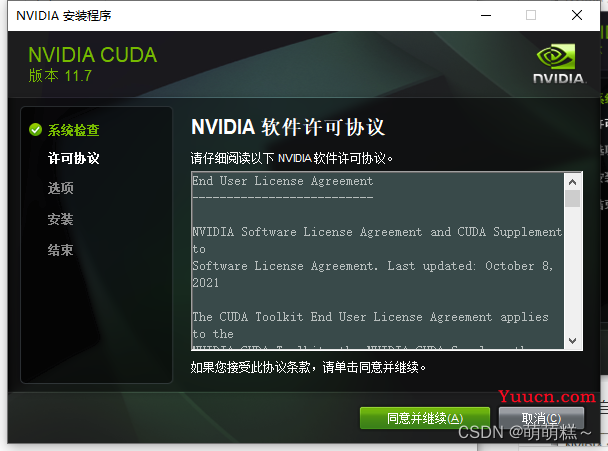Select the 结束 step in the sidebar
The image size is (608, 451).
click(61, 250)
